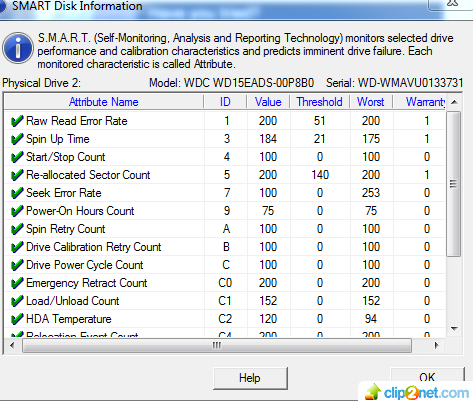Click green checkmark beside Drive Power Cycle Count
473x403 pixels.
[17, 265]
